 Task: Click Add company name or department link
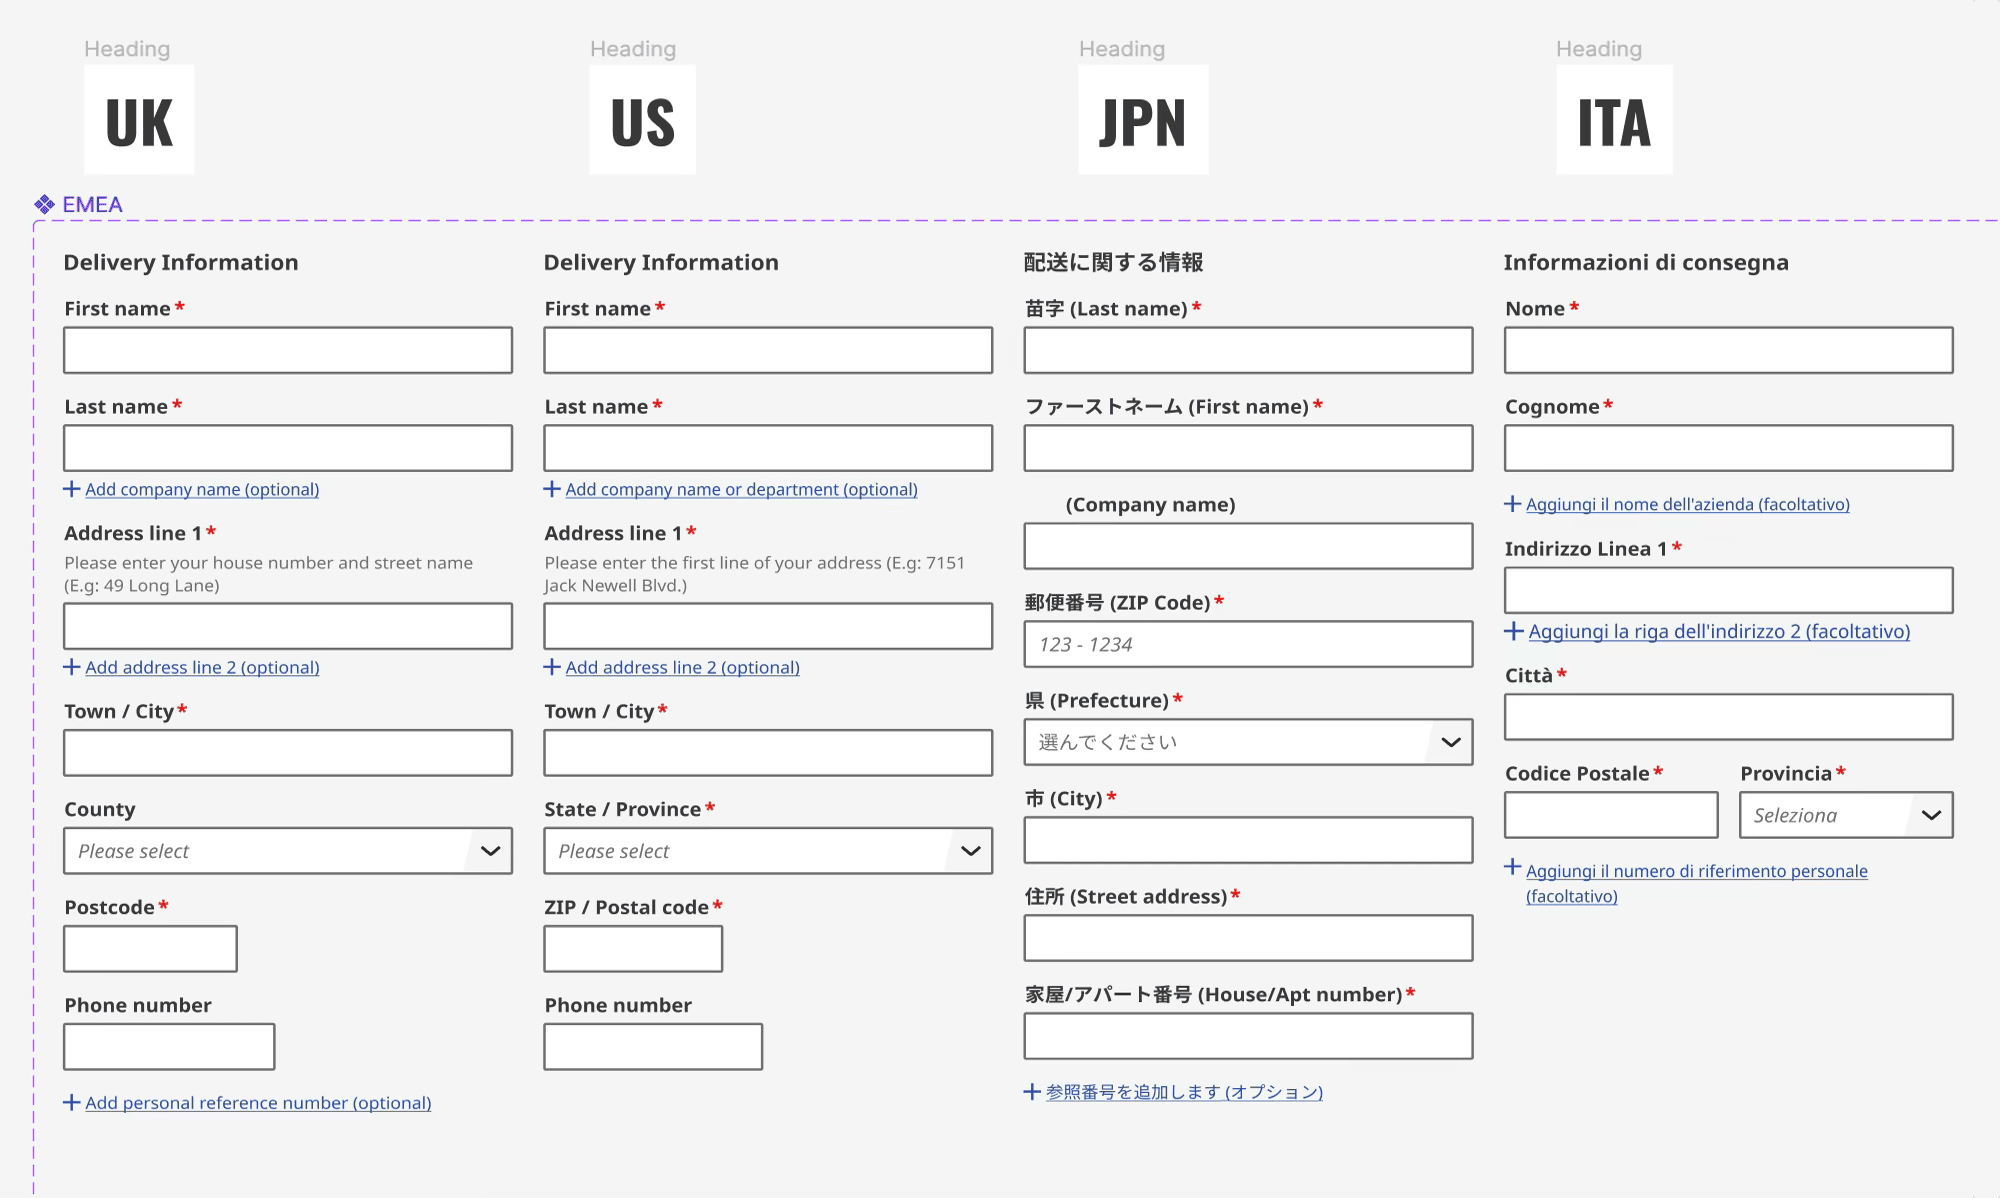(x=741, y=489)
